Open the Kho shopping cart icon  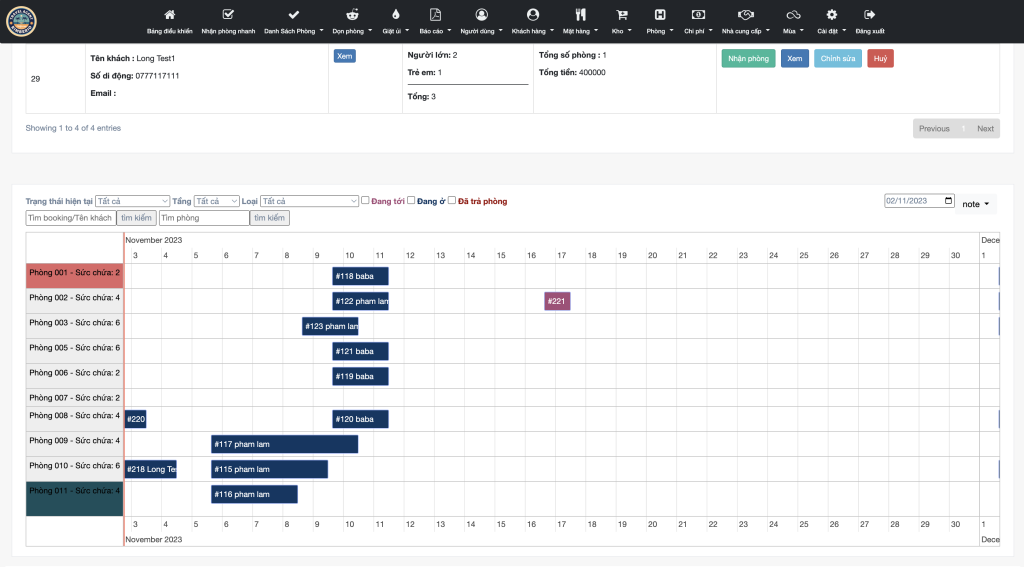tap(621, 14)
